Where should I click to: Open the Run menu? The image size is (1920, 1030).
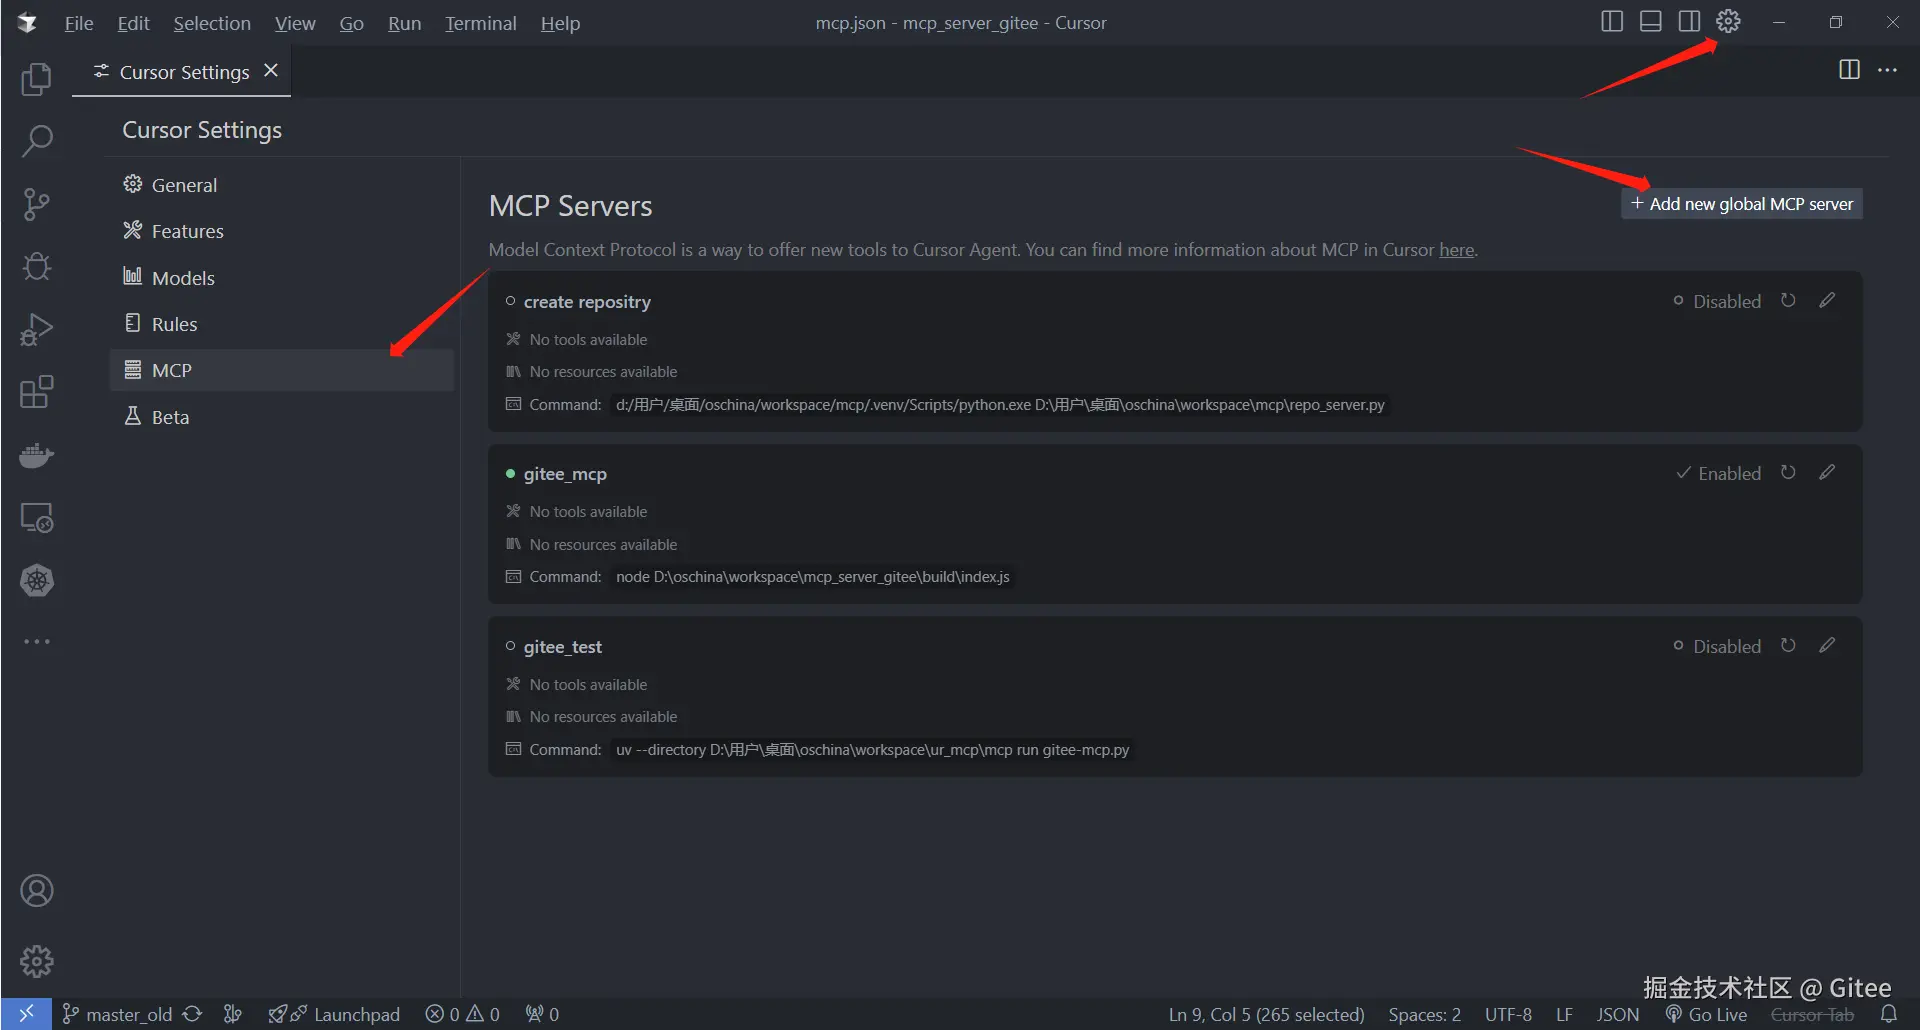pyautogui.click(x=404, y=23)
